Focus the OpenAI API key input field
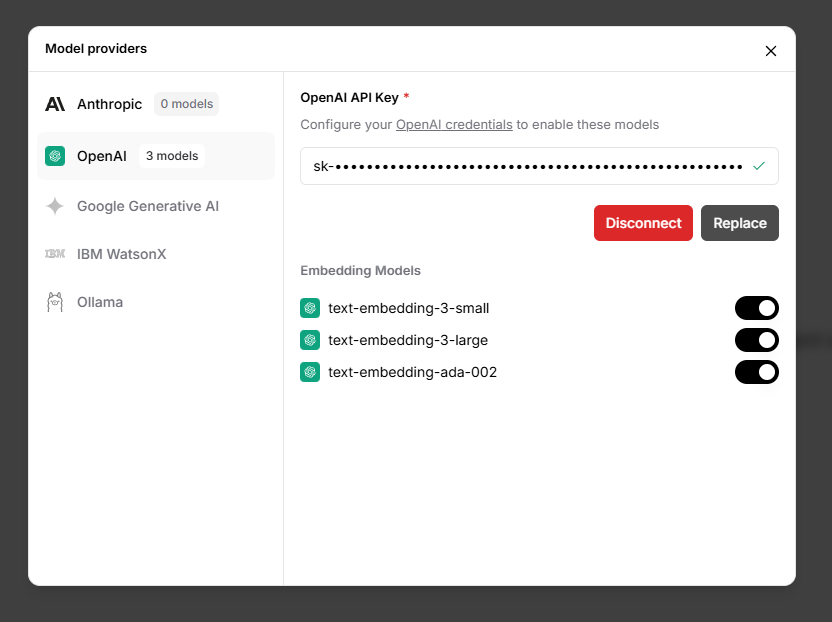This screenshot has height=622, width=832. pyautogui.click(x=539, y=166)
